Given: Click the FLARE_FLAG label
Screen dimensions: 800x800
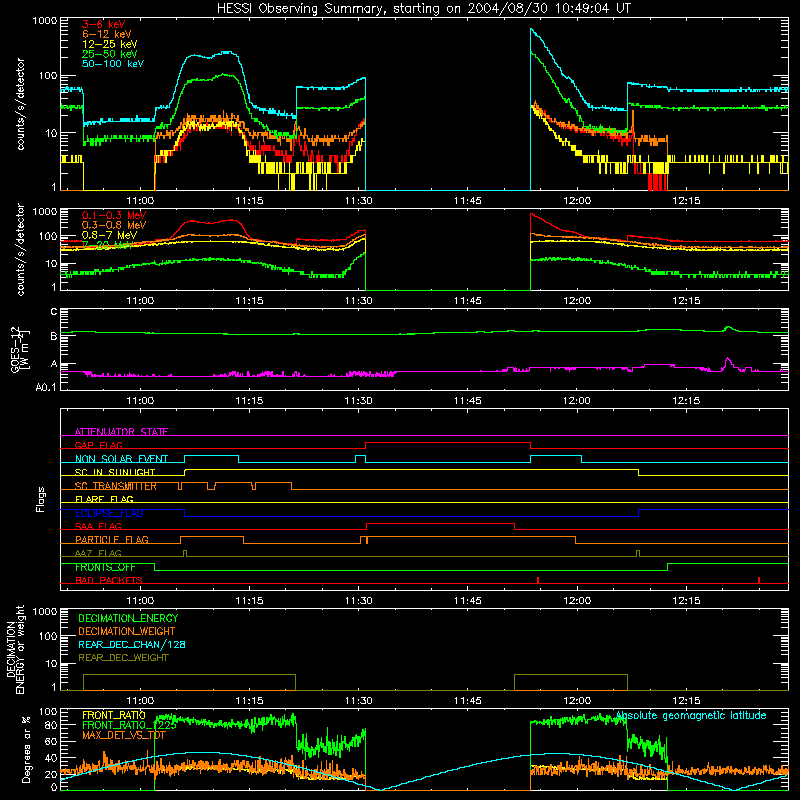Looking at the screenshot, I should (x=104, y=499).
